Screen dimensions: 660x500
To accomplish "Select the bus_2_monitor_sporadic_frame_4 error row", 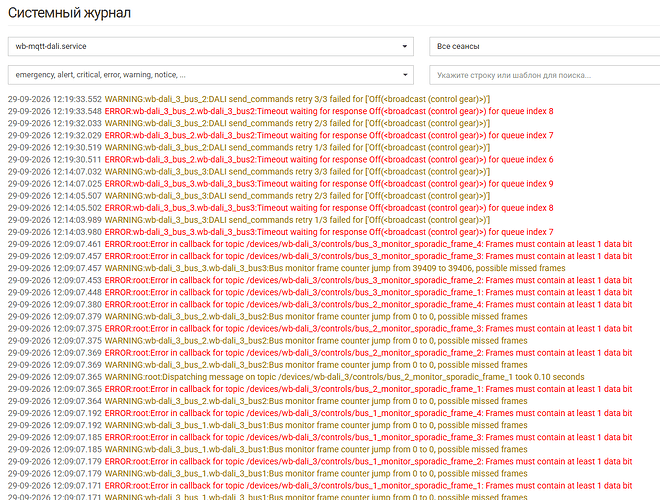I will coord(320,305).
